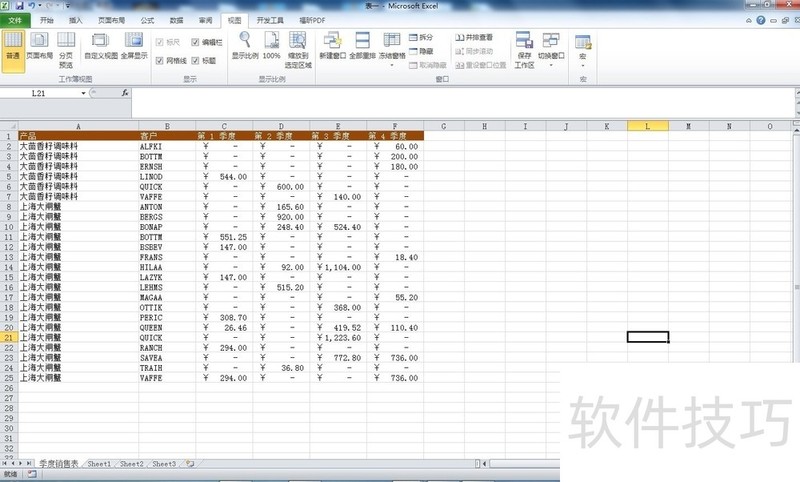Toggle the 标尺 ruler checkbox
The image size is (800, 482).
pos(159,42)
